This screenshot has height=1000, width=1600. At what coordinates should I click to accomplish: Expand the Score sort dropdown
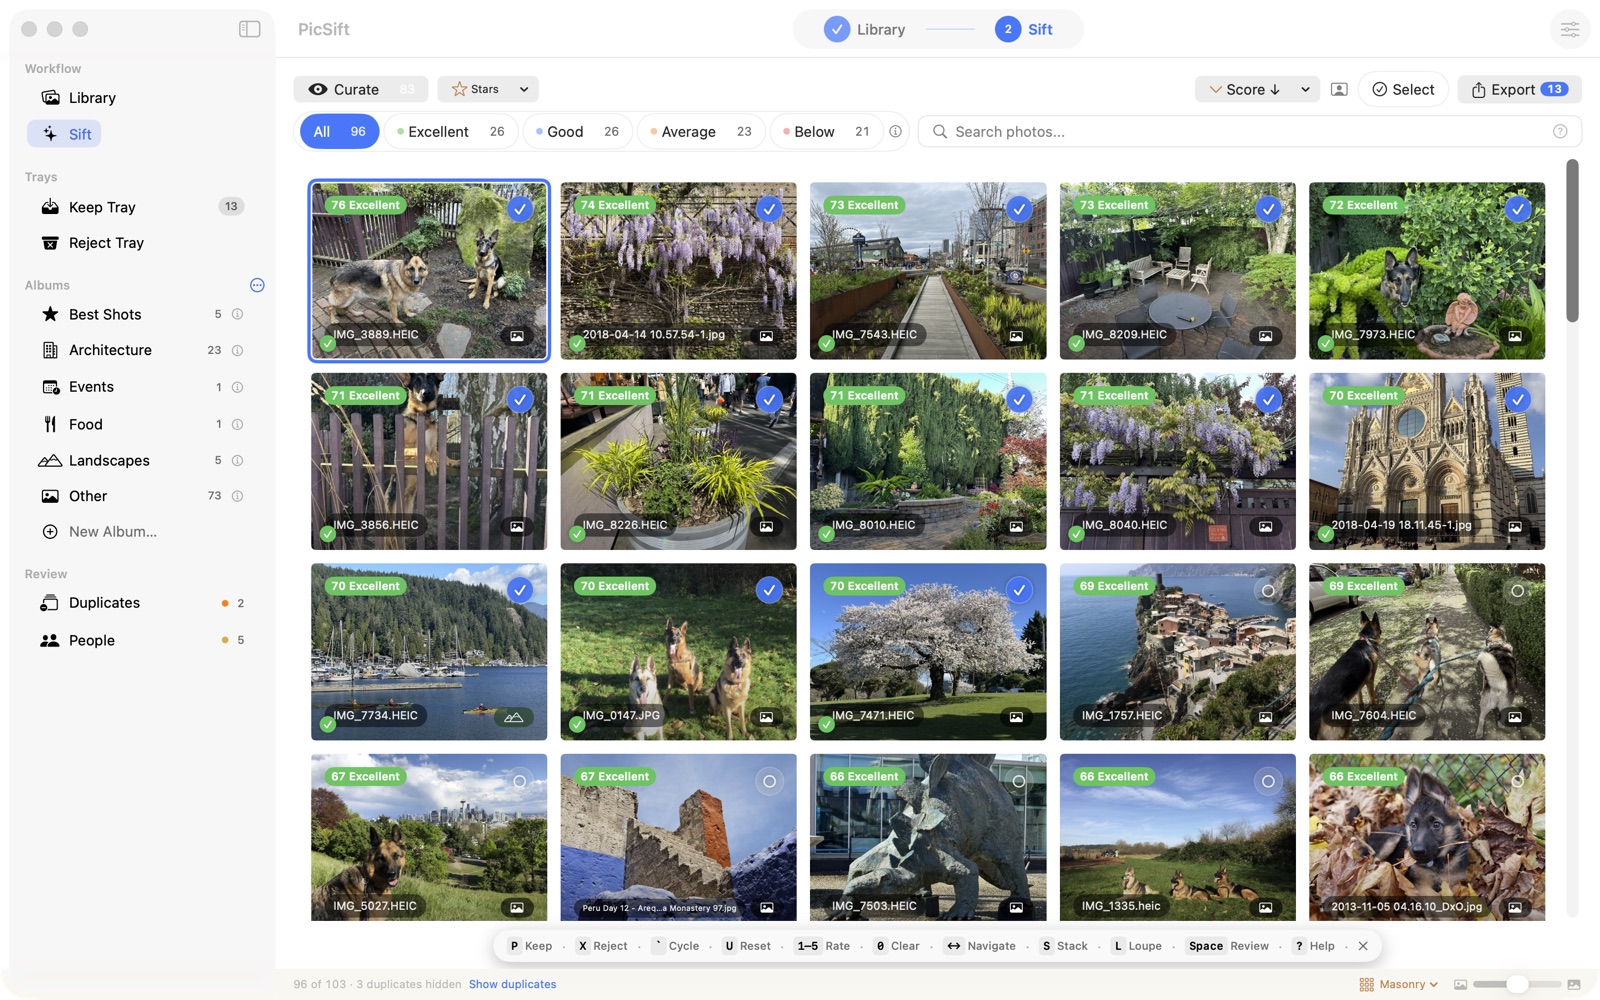1305,89
